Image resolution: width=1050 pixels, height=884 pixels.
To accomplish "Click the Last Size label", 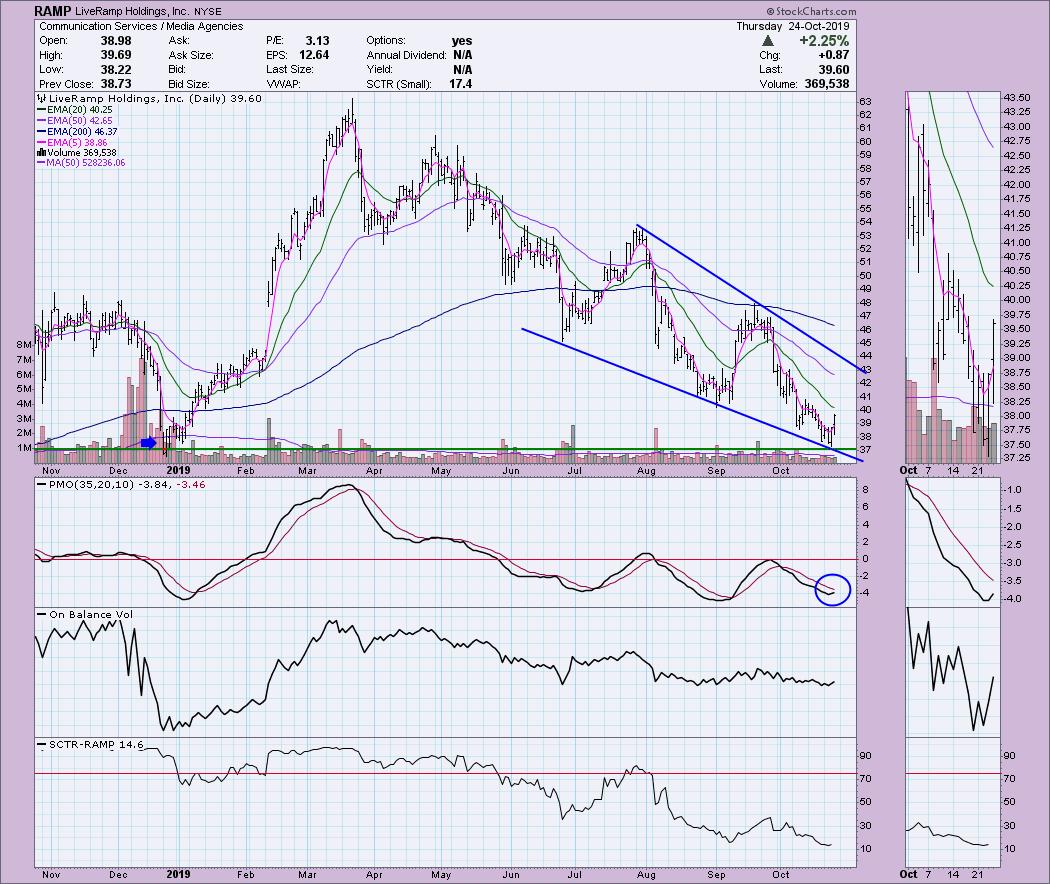I will click(289, 70).
